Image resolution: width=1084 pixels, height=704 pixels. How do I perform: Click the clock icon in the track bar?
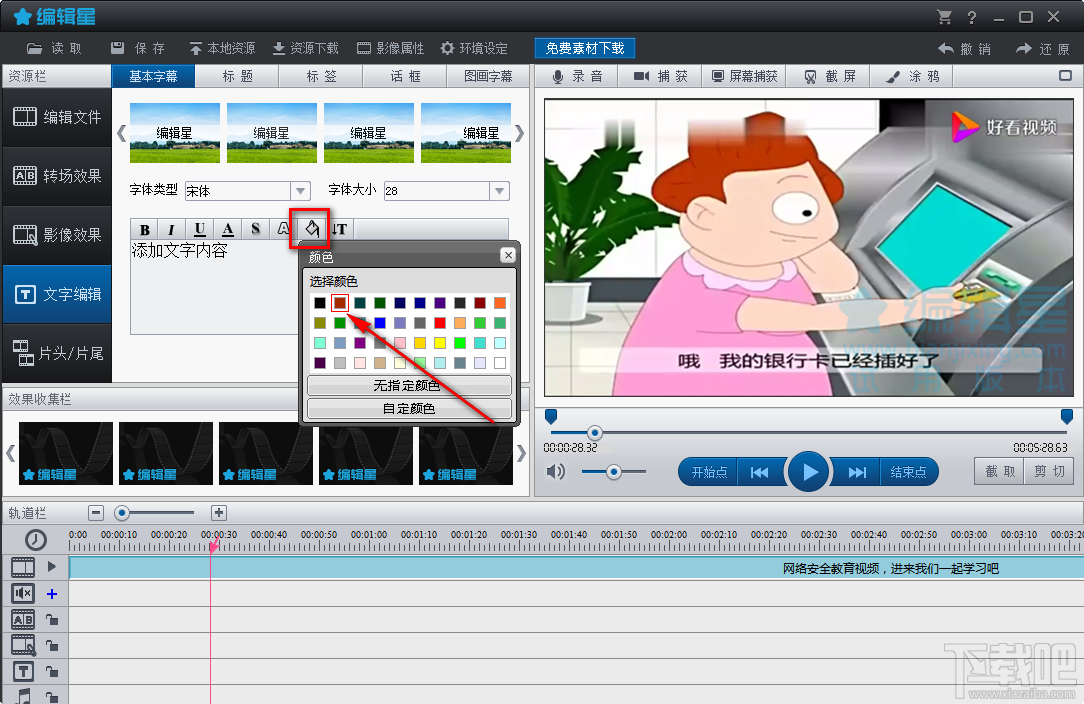point(36,539)
